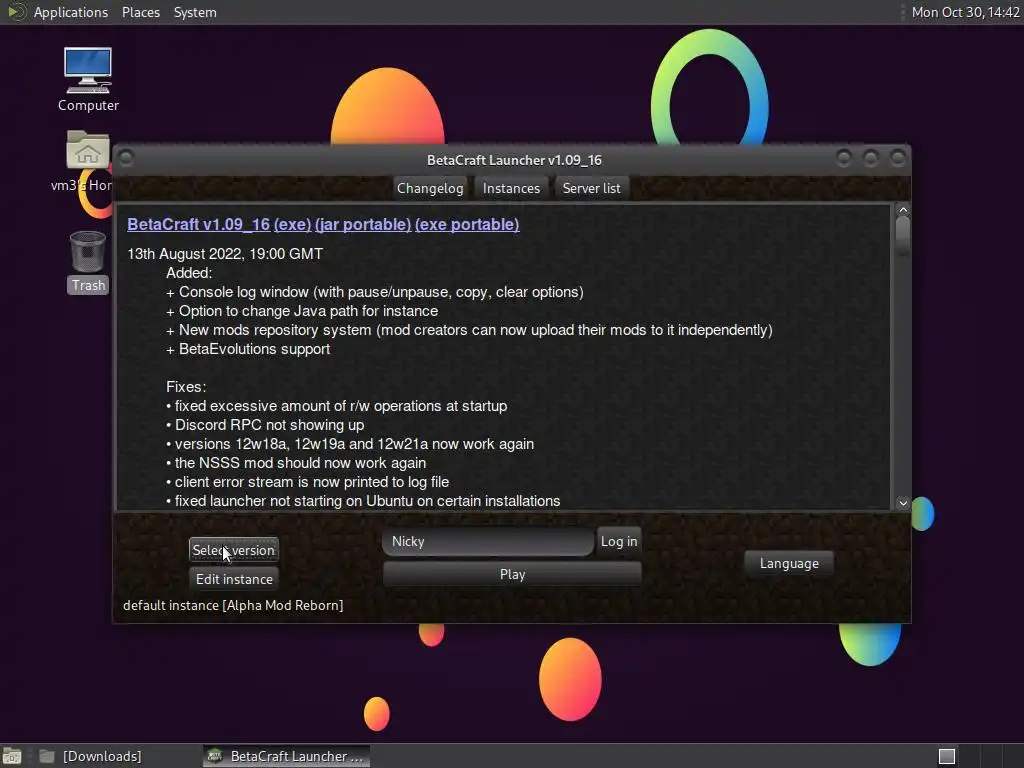Click the changelog scrollbar thumb
Image resolution: width=1024 pixels, height=768 pixels.
903,236
